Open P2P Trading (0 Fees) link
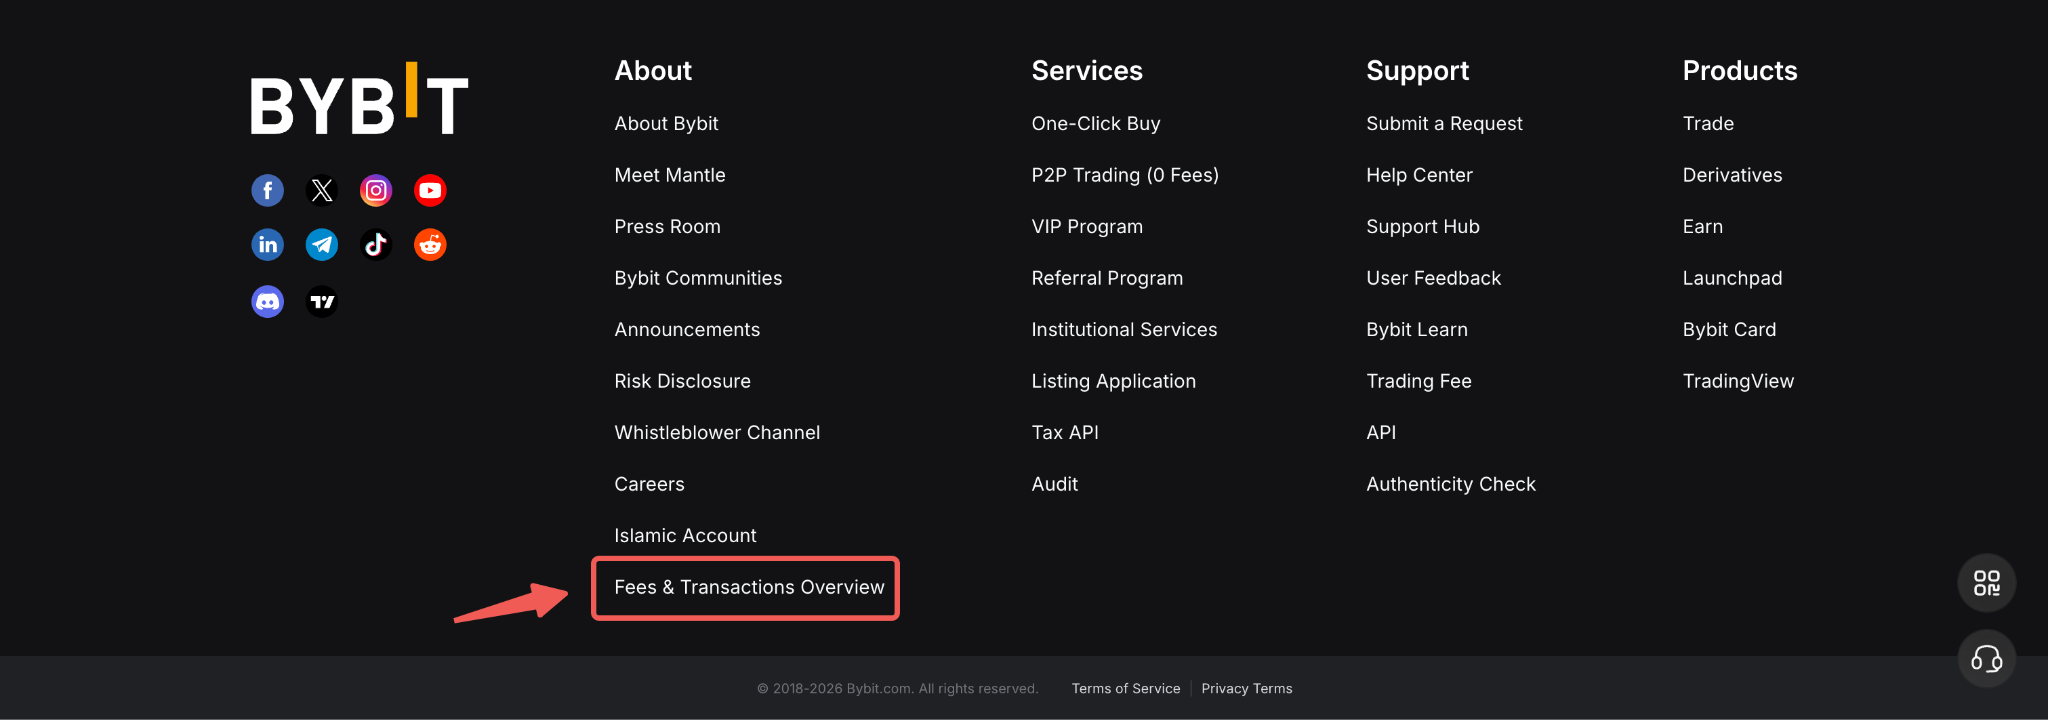2048x720 pixels. (x=1125, y=175)
